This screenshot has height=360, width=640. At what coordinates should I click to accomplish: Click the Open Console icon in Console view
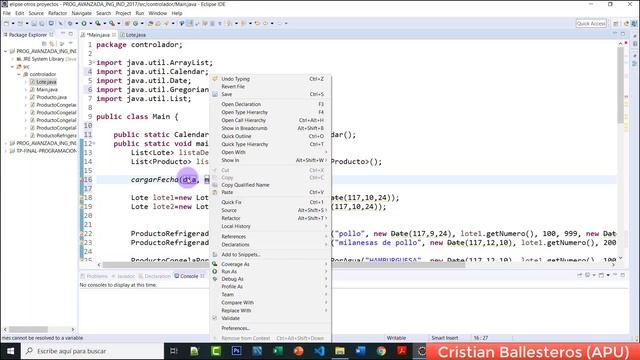point(601,276)
